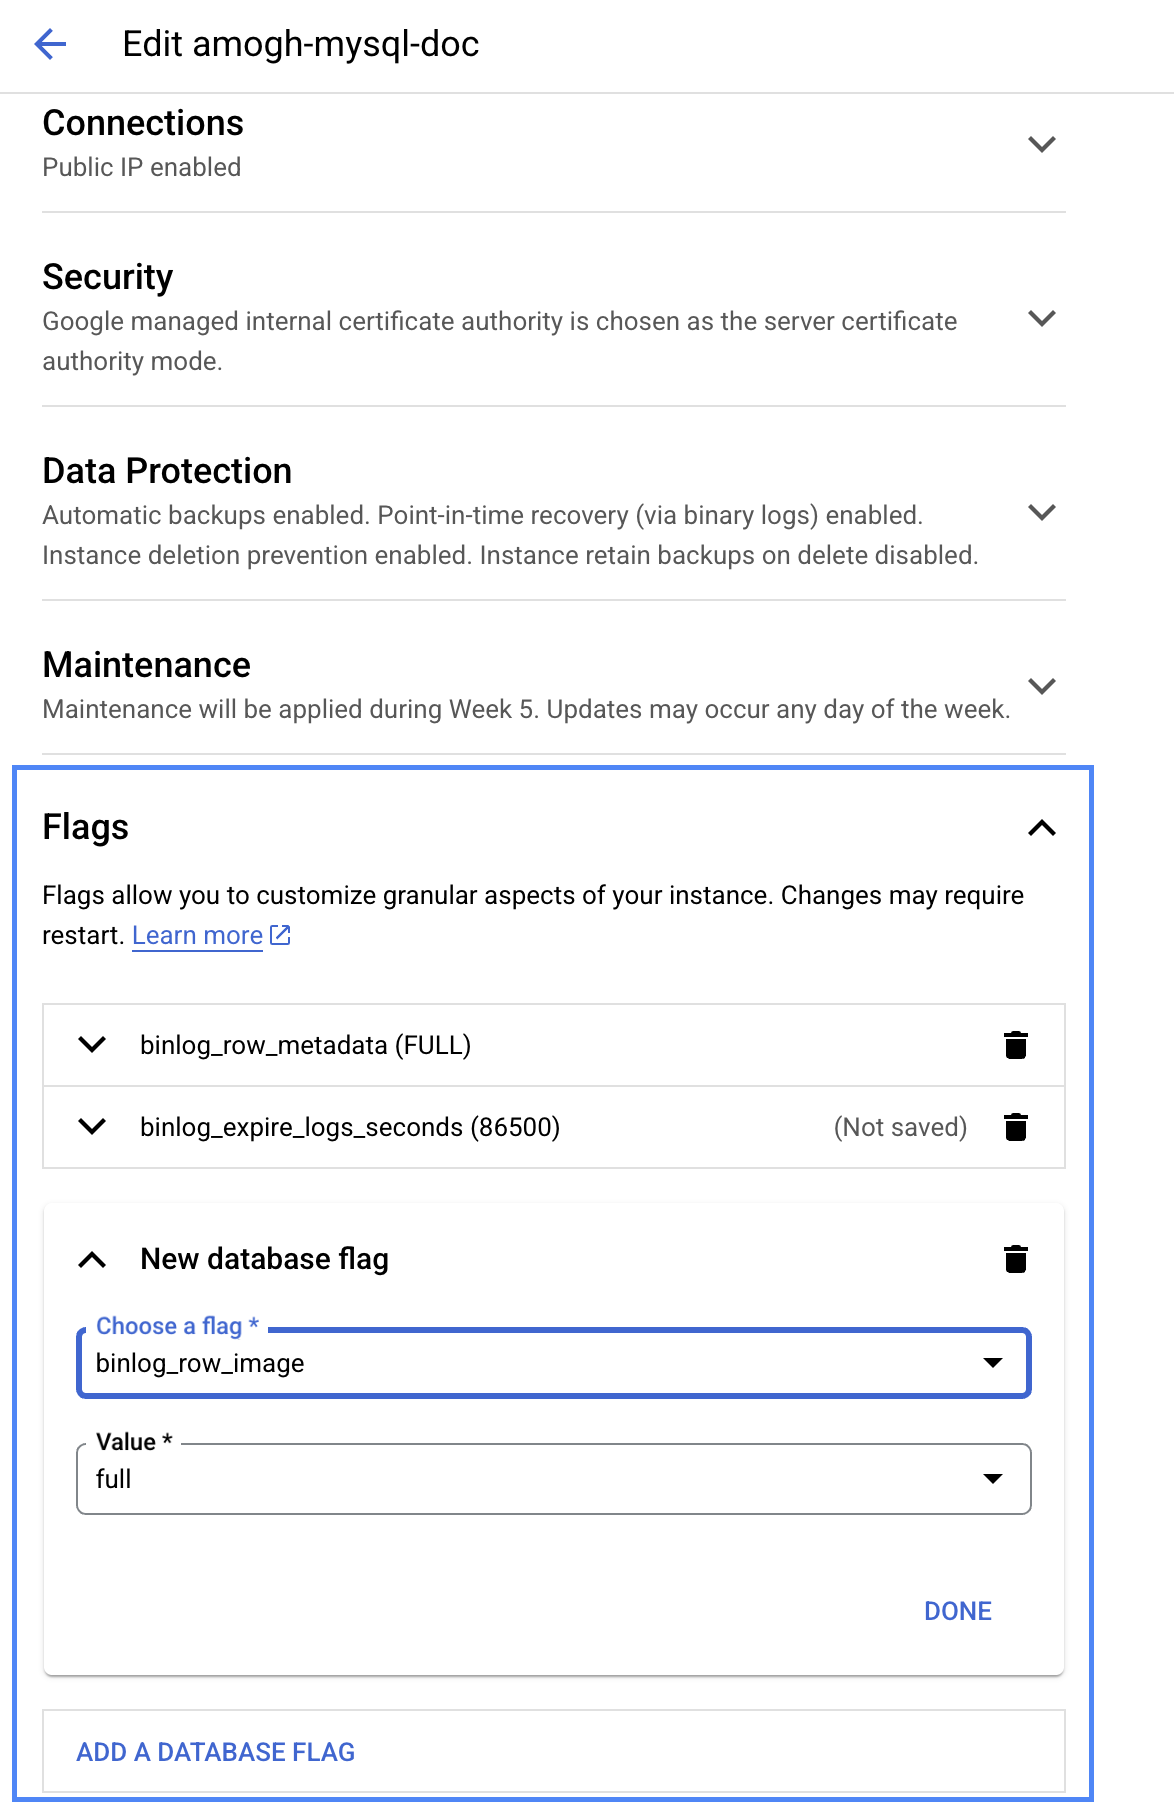The image size is (1174, 1810).
Task: Expand the Data Protection section
Action: pos(1042,513)
